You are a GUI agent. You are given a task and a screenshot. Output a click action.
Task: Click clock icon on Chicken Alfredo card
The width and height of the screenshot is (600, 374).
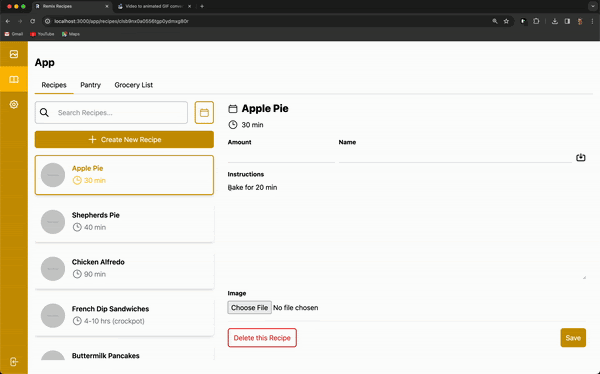[77, 274]
